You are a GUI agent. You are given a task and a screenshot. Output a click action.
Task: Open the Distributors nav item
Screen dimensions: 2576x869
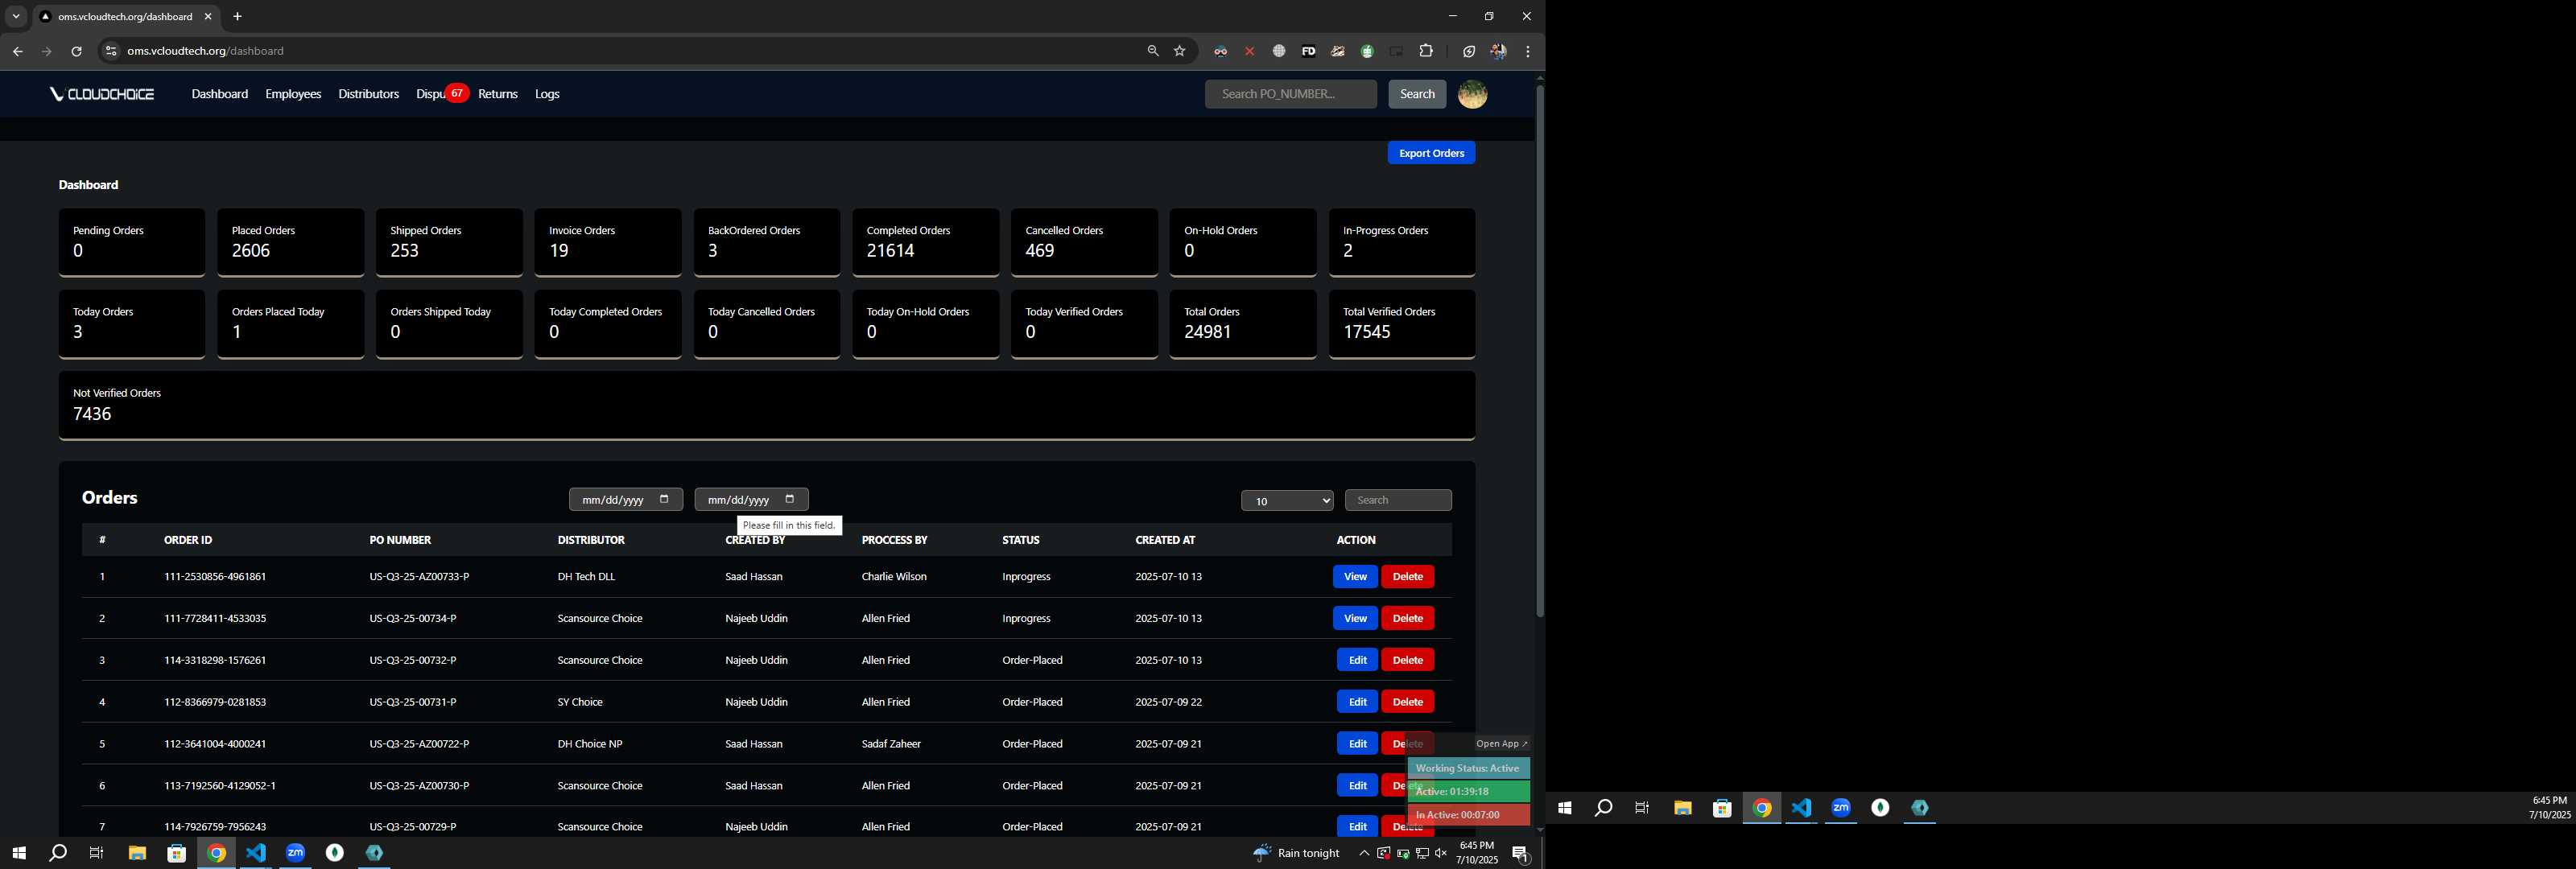pos(368,94)
